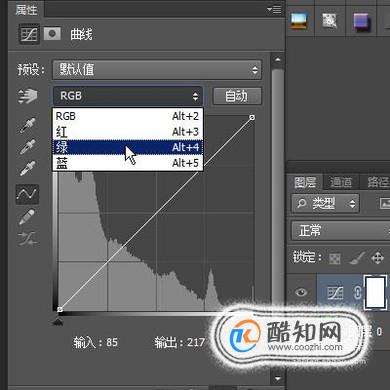The width and height of the screenshot is (390, 390).
Task: Click the textured pattern style thumbnail
Action: pos(330,21)
